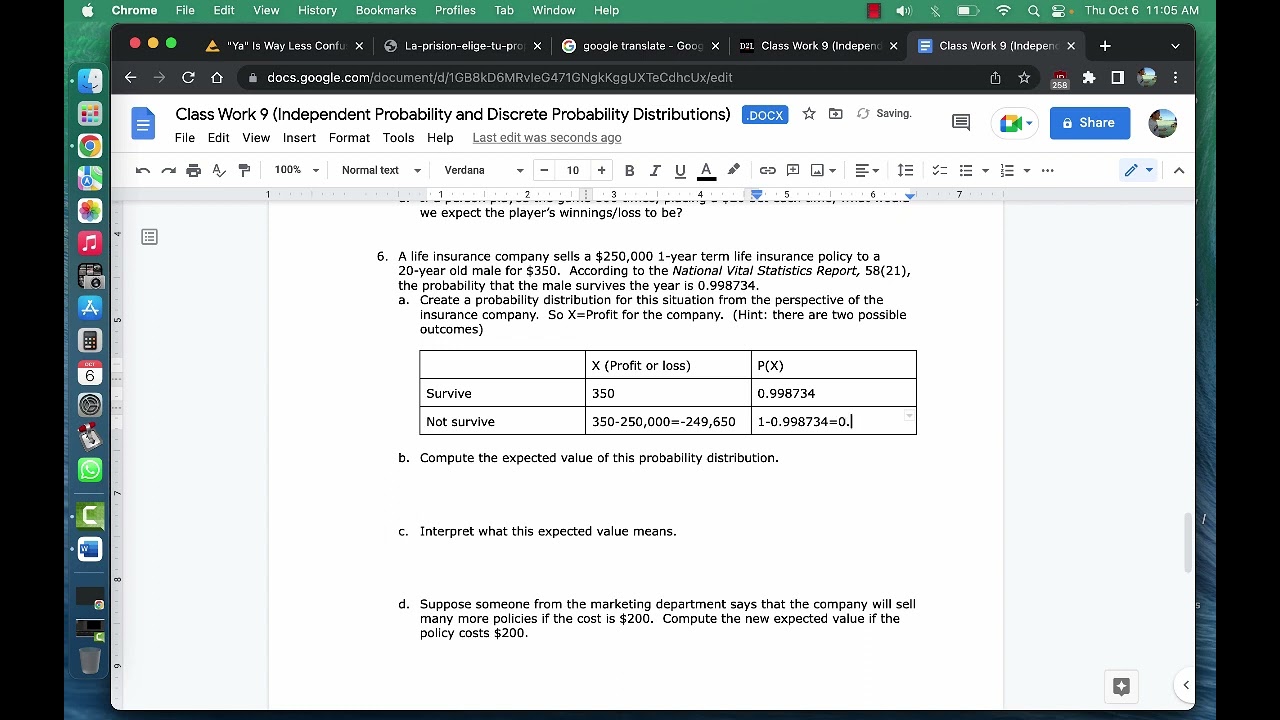Create a numbered list
Screen dimensions: 1280x720
coord(1007,170)
